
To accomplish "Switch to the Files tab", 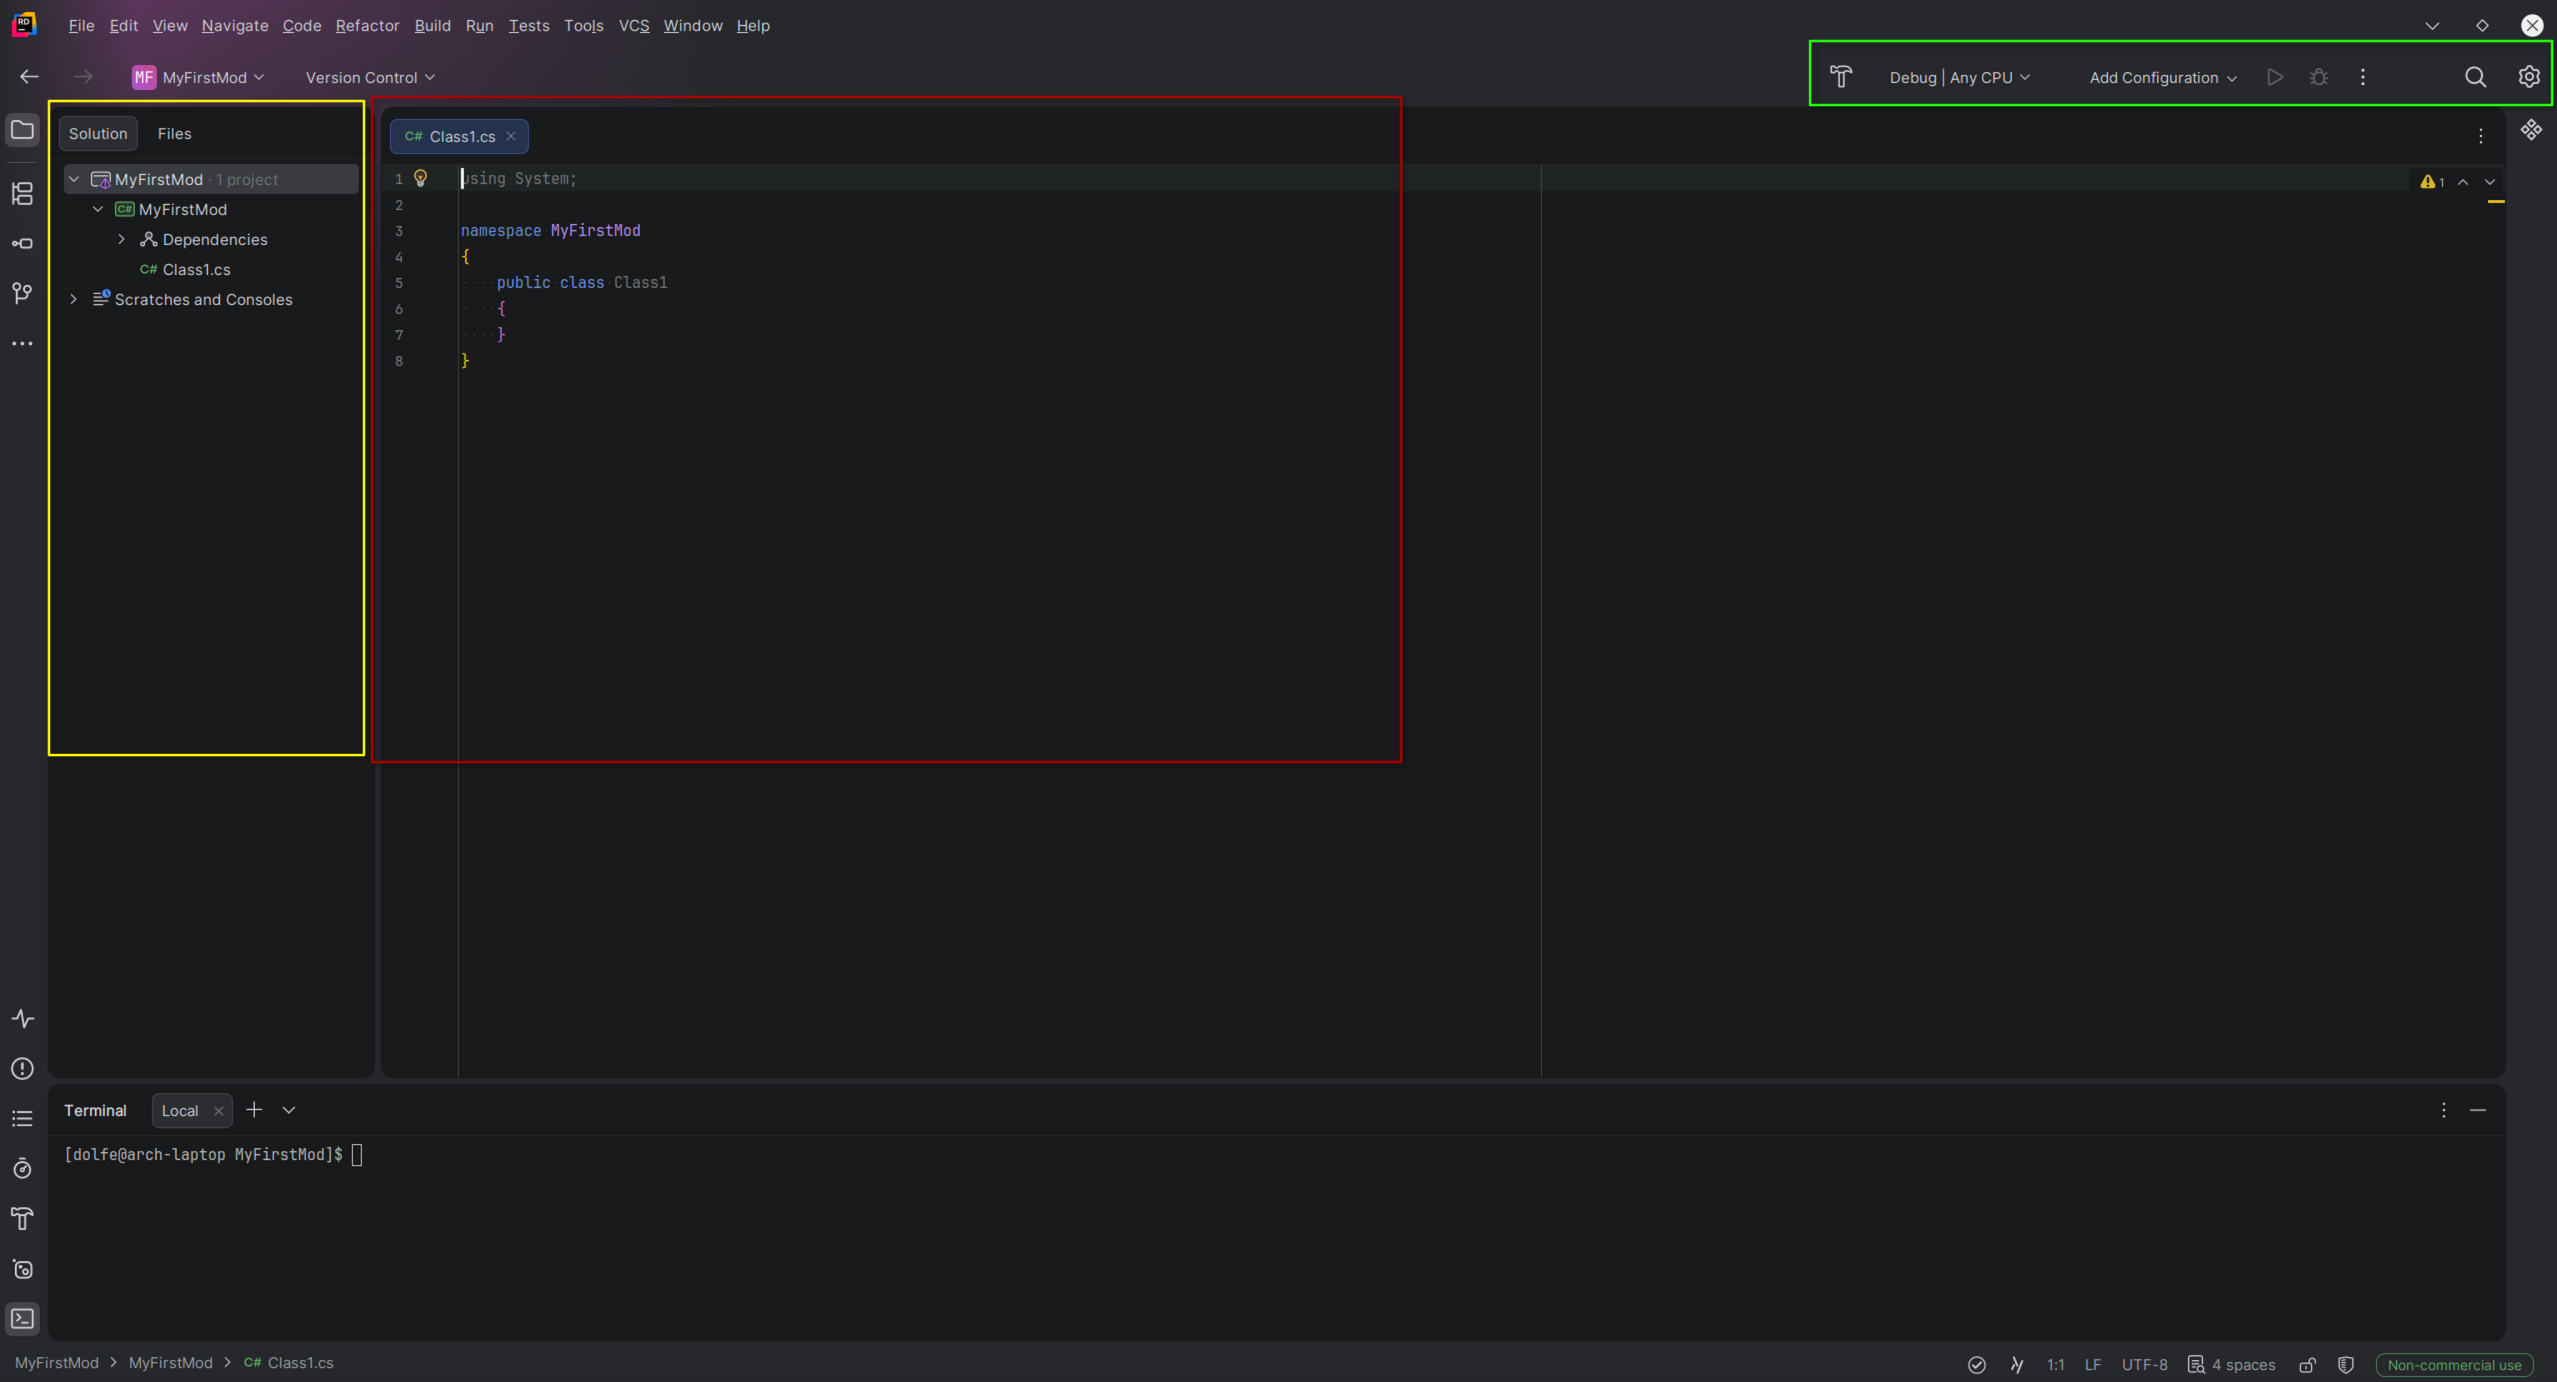I will [174, 133].
